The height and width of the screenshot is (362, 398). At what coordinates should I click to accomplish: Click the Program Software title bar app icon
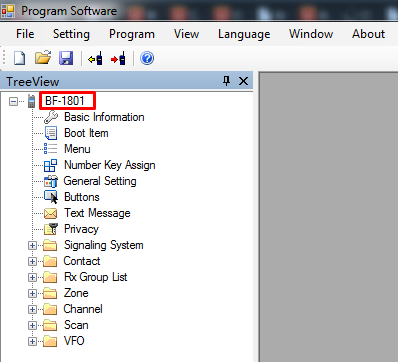click(x=8, y=11)
